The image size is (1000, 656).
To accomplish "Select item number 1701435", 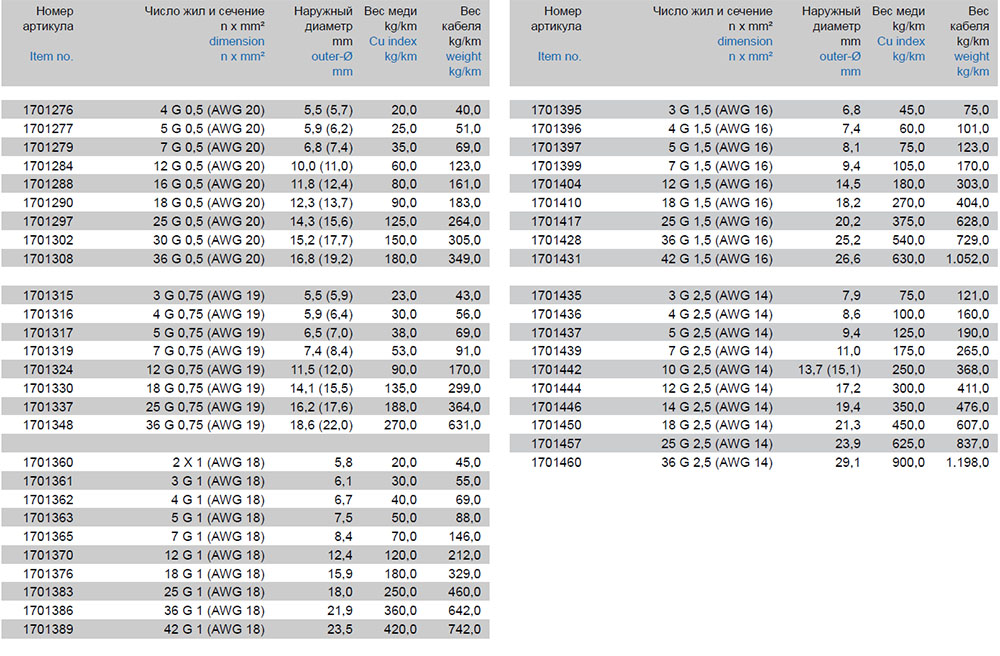I will click(x=557, y=295).
